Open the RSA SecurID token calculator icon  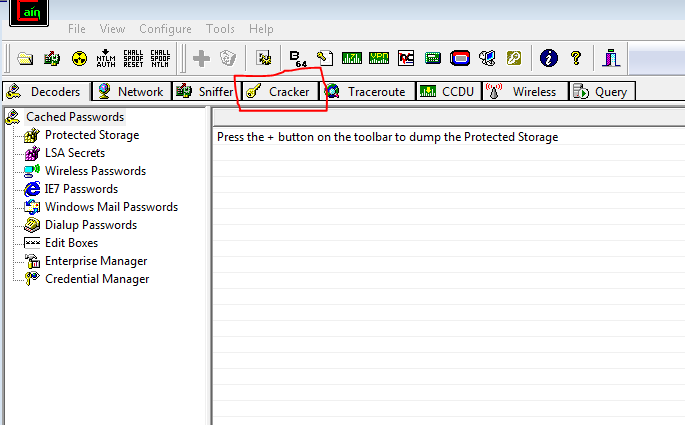[460, 58]
